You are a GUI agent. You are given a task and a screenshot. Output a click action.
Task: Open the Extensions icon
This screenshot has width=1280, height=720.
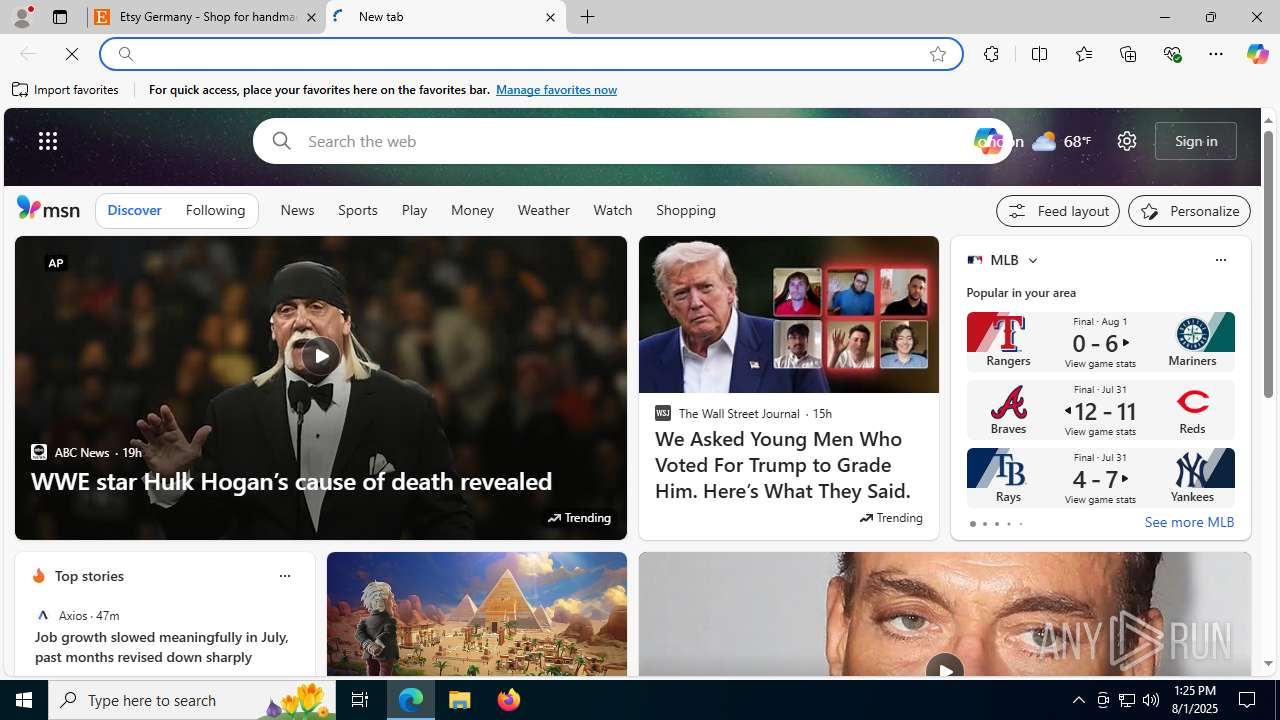click(x=991, y=54)
